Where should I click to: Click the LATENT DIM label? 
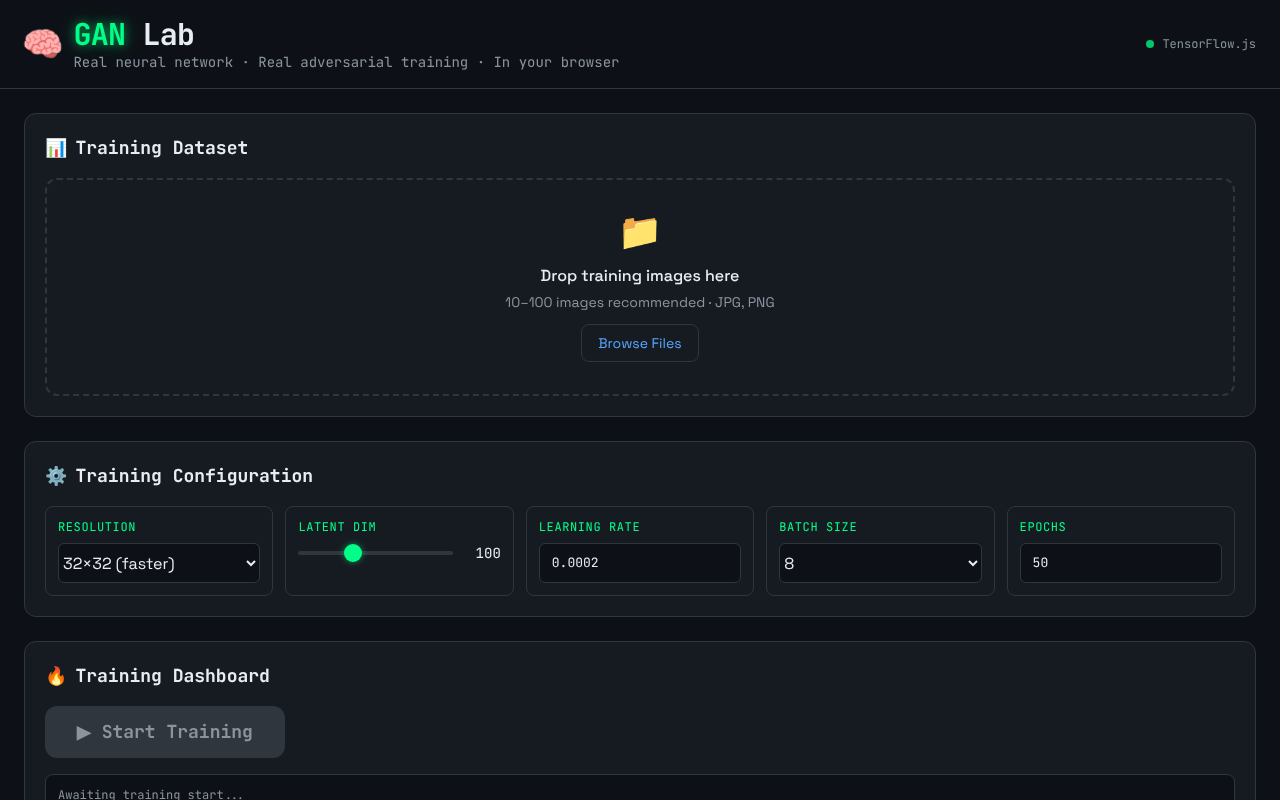coord(338,527)
